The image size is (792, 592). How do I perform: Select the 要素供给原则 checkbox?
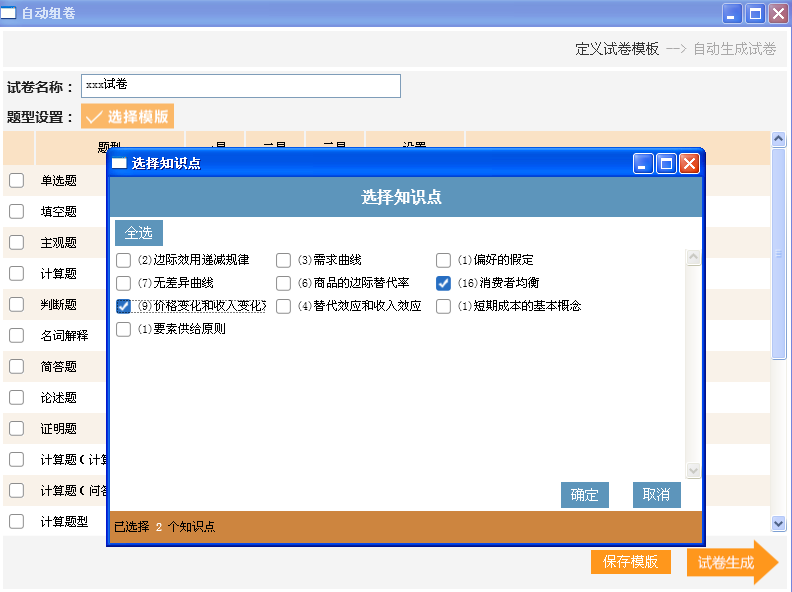tap(124, 329)
